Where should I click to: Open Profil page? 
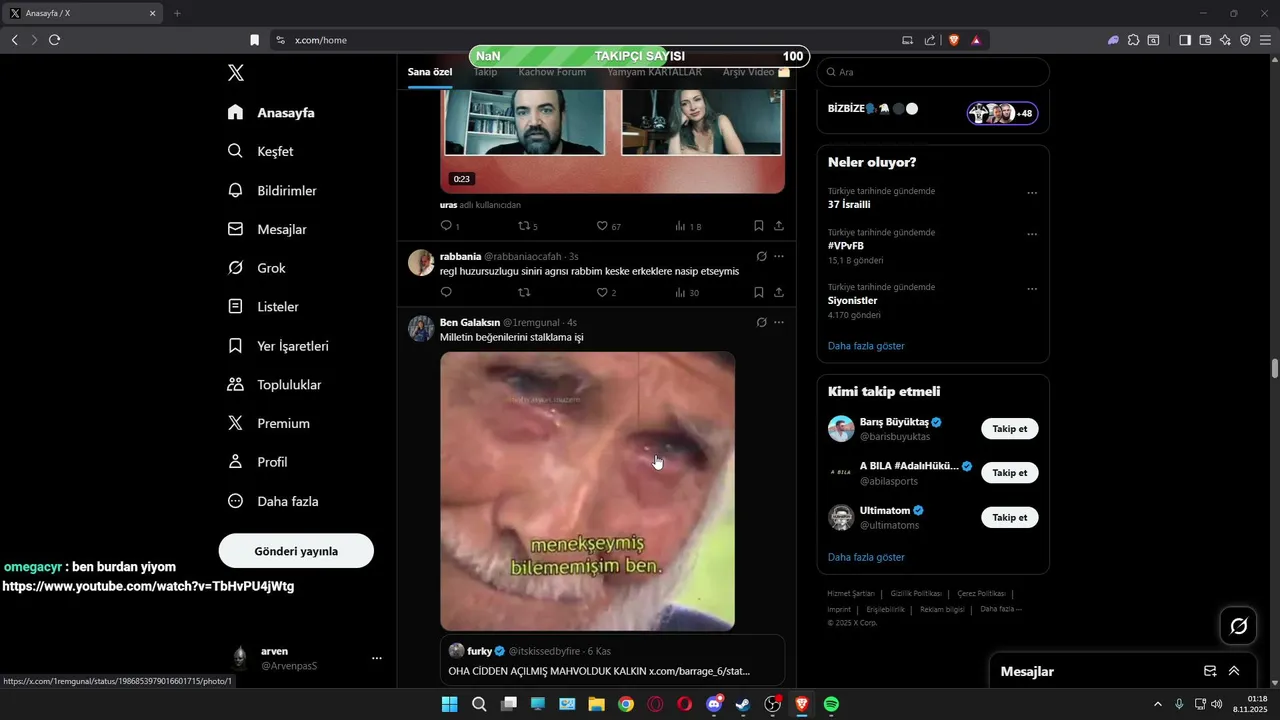click(257, 462)
